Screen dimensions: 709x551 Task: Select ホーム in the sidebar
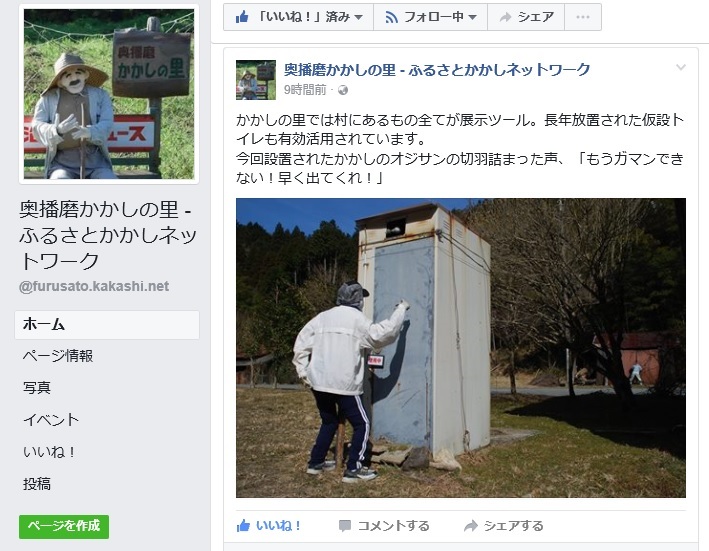pyautogui.click(x=107, y=325)
